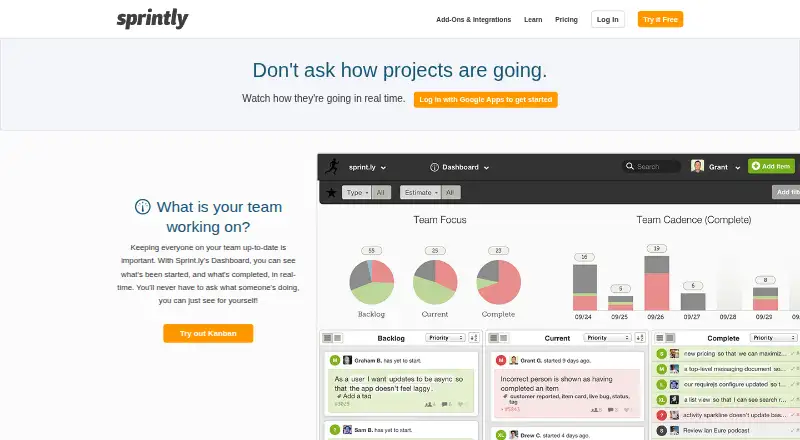800x440 pixels.
Task: Click the Current pie chart
Action: coord(435,282)
